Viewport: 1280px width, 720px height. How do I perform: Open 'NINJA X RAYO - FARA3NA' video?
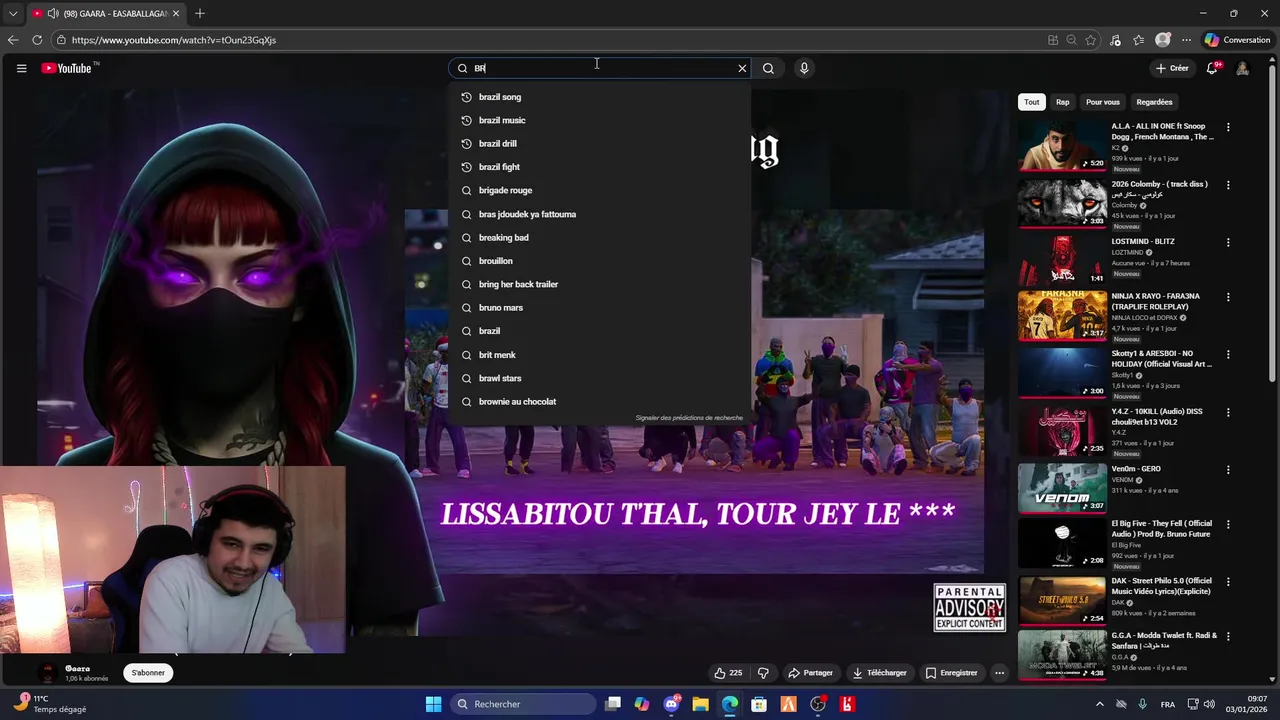[1062, 316]
